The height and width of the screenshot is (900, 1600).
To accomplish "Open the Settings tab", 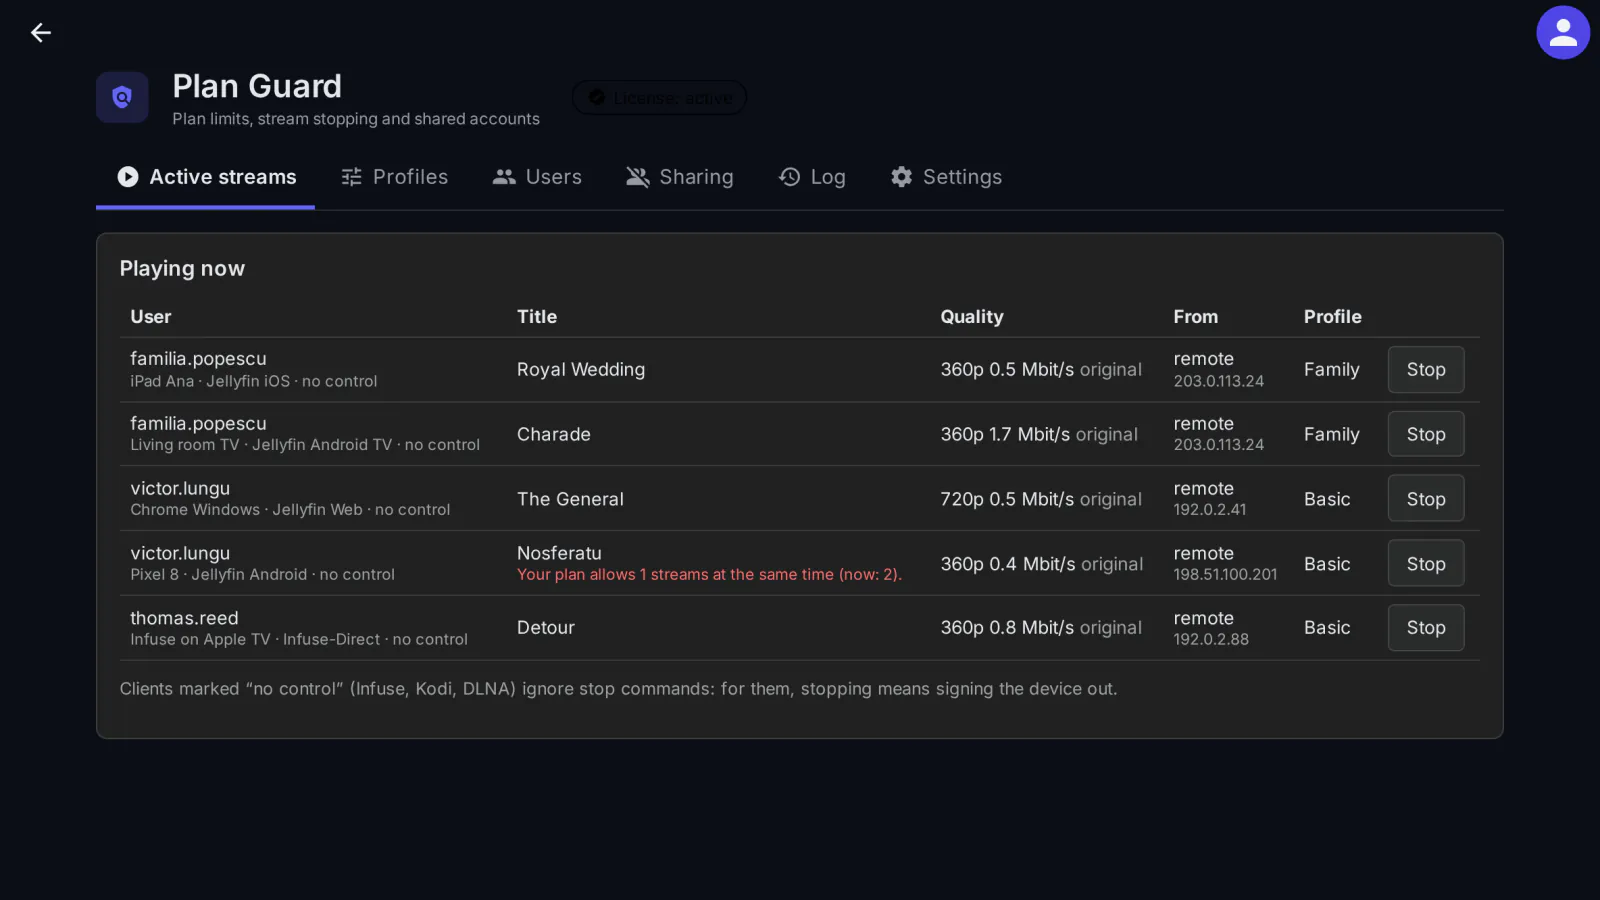I will [947, 177].
